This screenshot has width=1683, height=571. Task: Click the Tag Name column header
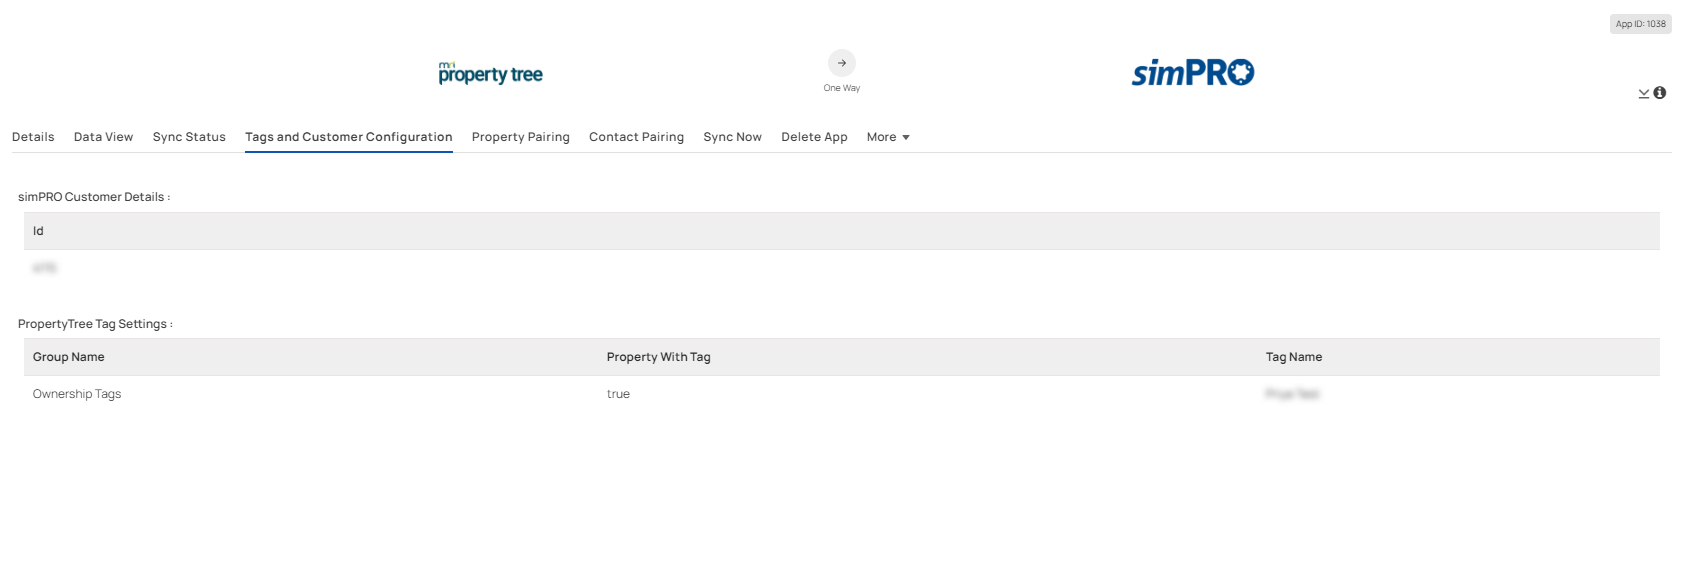(1294, 357)
